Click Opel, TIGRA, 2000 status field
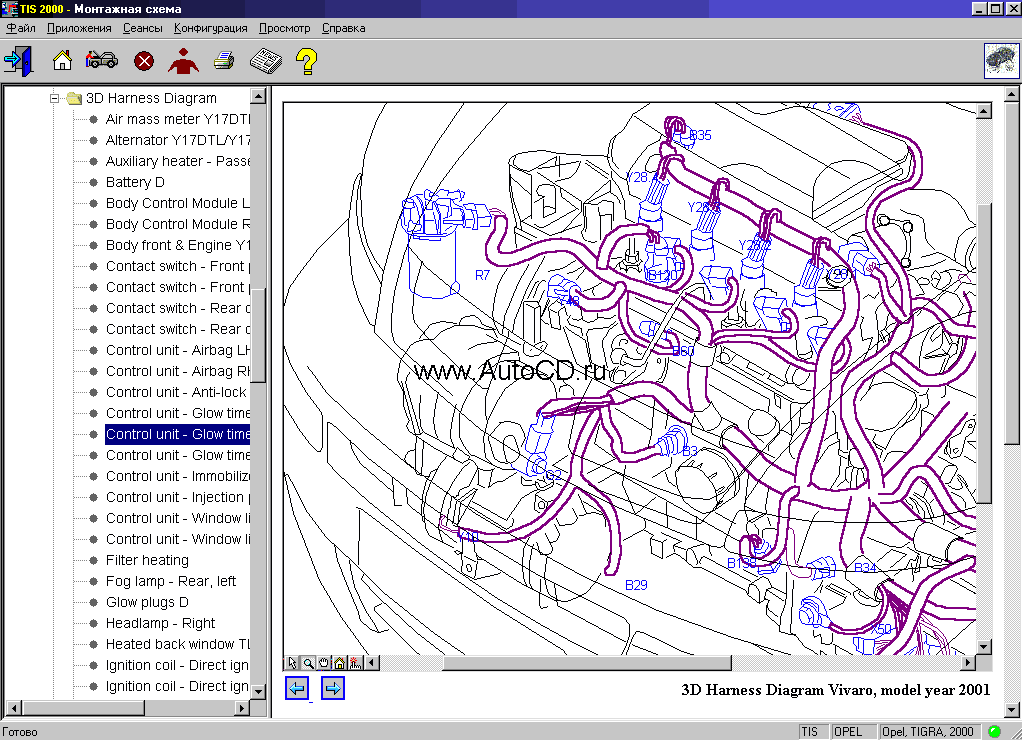1022x740 pixels. (929, 732)
